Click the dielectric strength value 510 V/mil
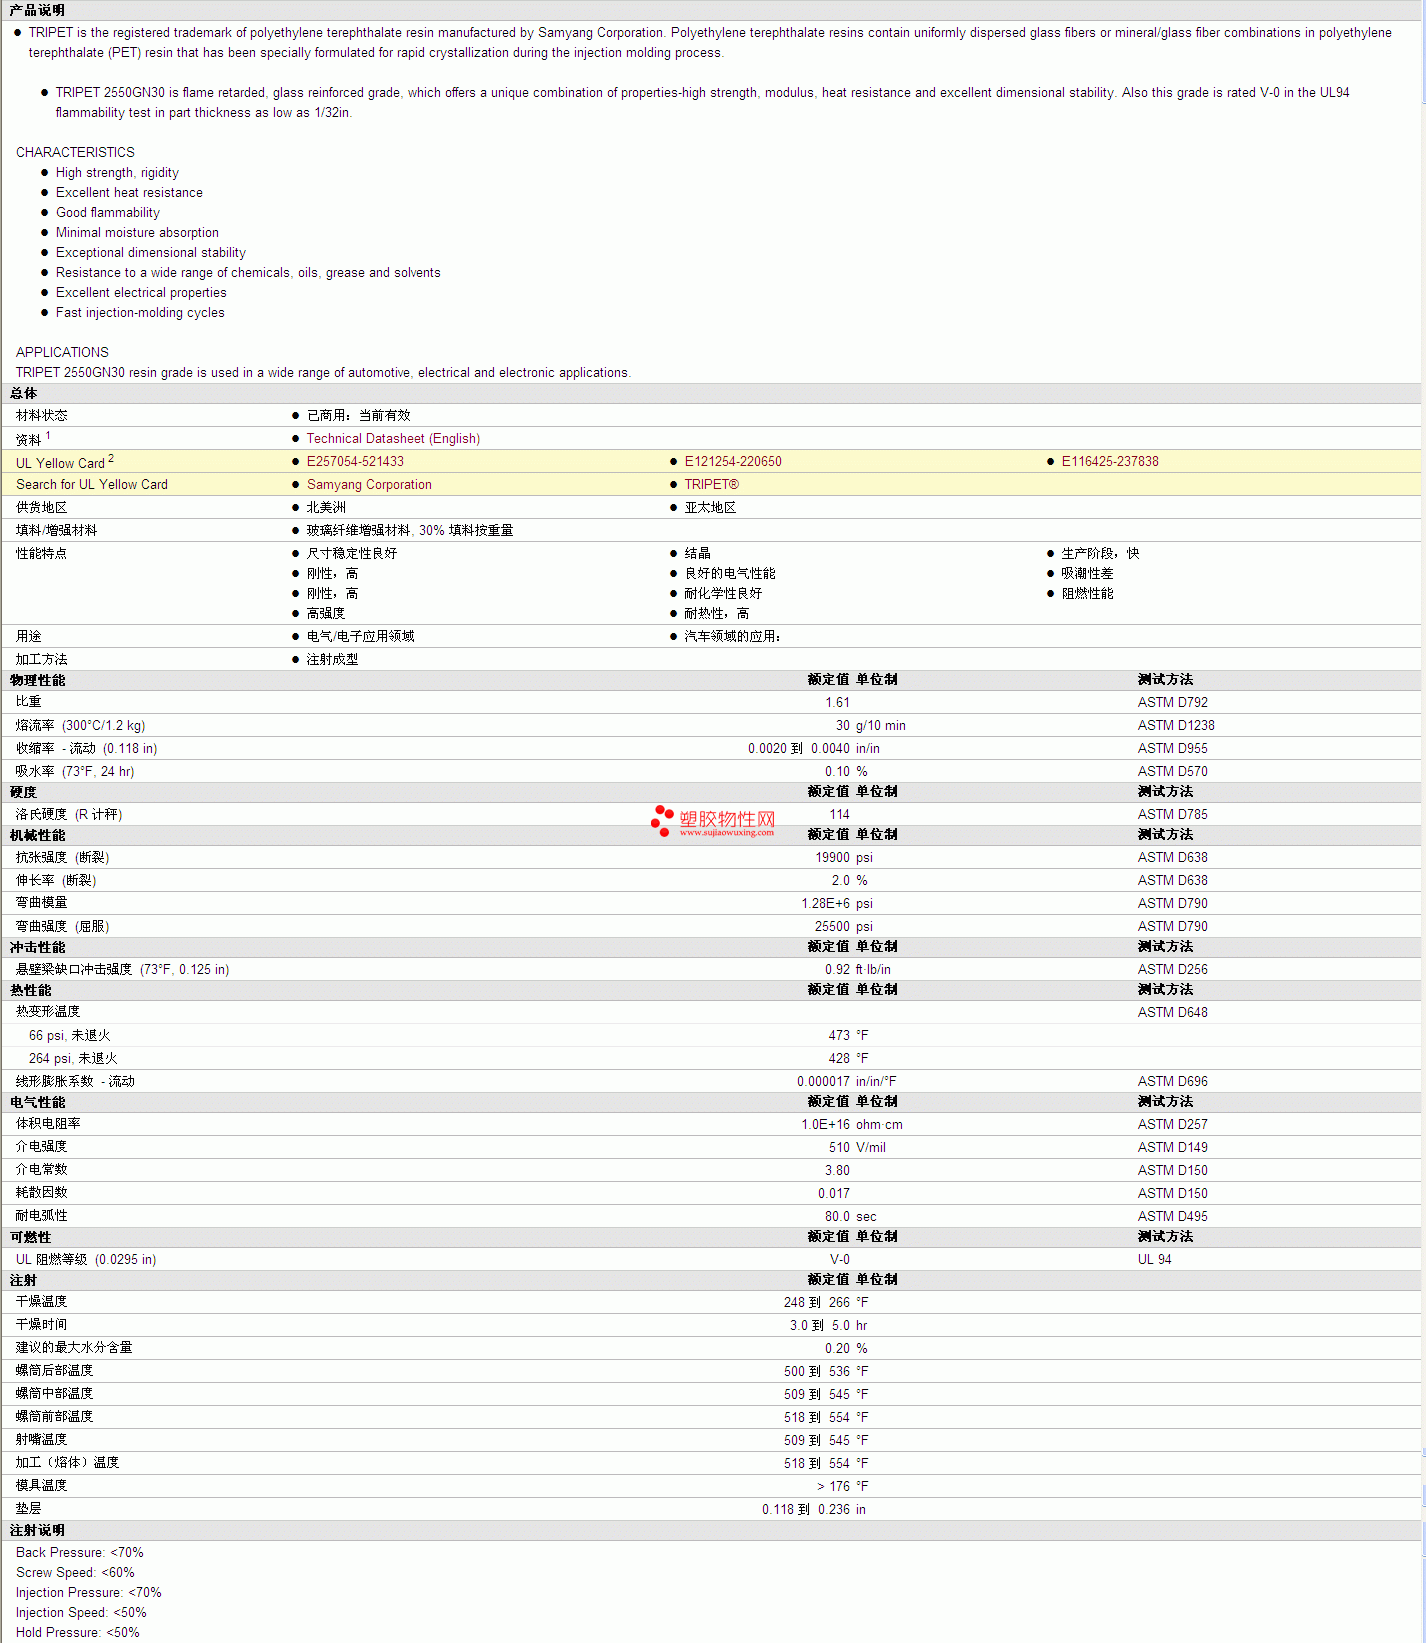 click(x=858, y=1148)
